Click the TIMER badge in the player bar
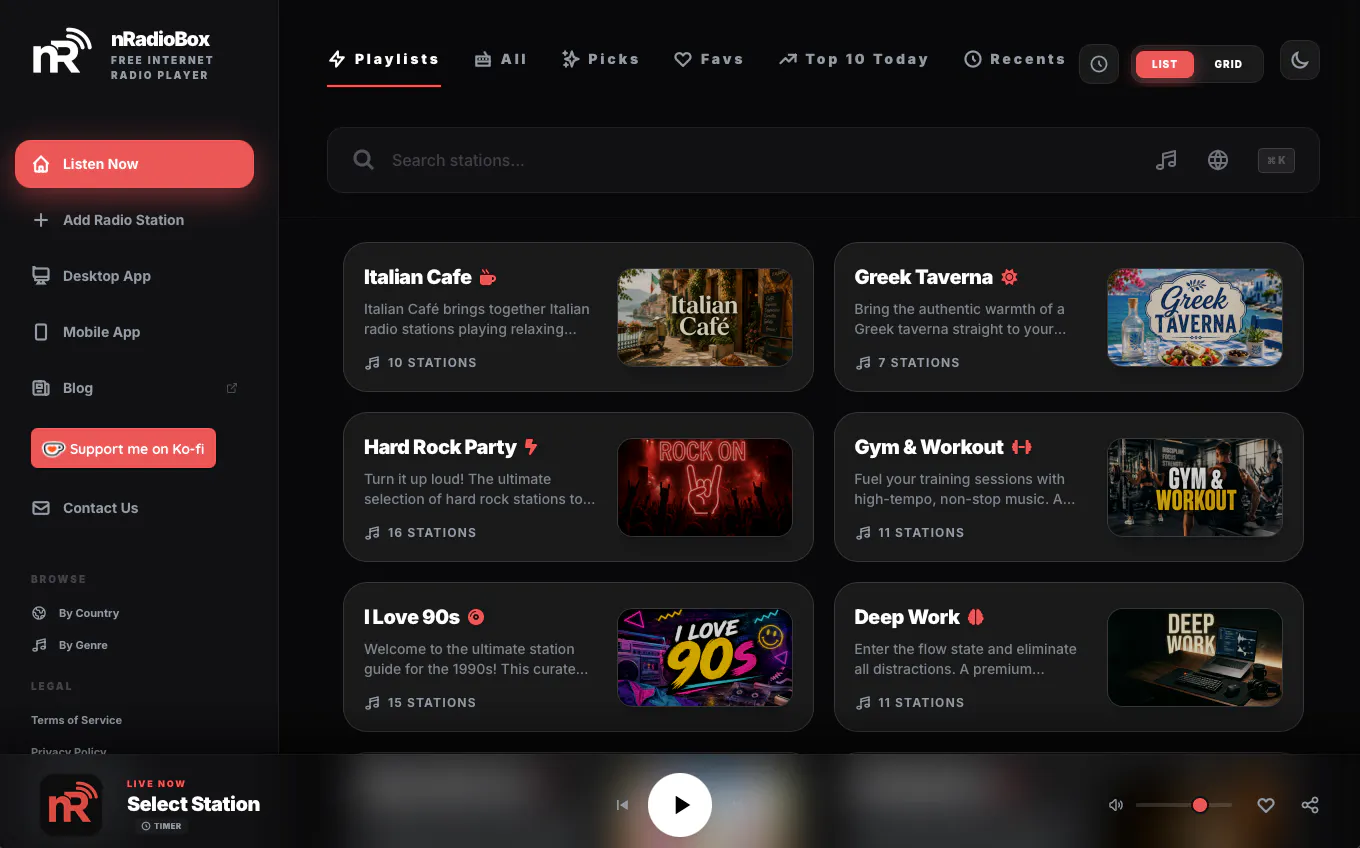 click(161, 826)
